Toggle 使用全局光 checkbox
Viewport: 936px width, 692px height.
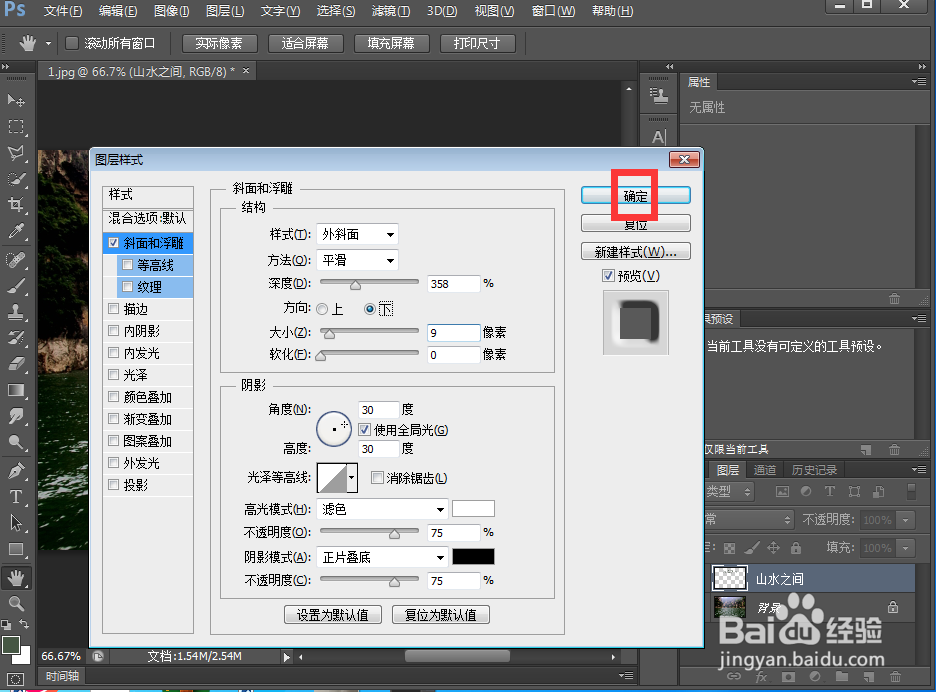tap(364, 429)
